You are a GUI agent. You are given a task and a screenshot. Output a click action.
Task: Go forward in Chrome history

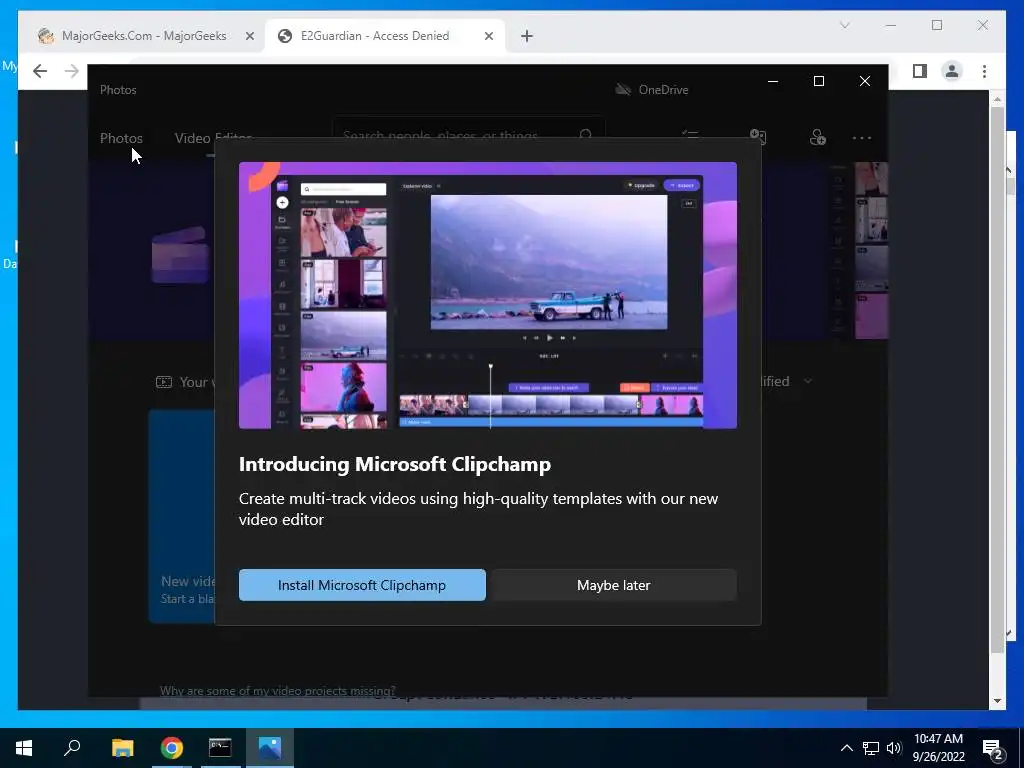tap(72, 71)
